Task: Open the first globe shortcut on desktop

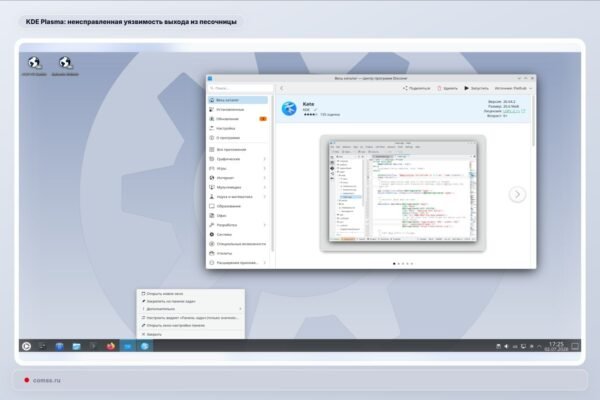Action: (34, 65)
